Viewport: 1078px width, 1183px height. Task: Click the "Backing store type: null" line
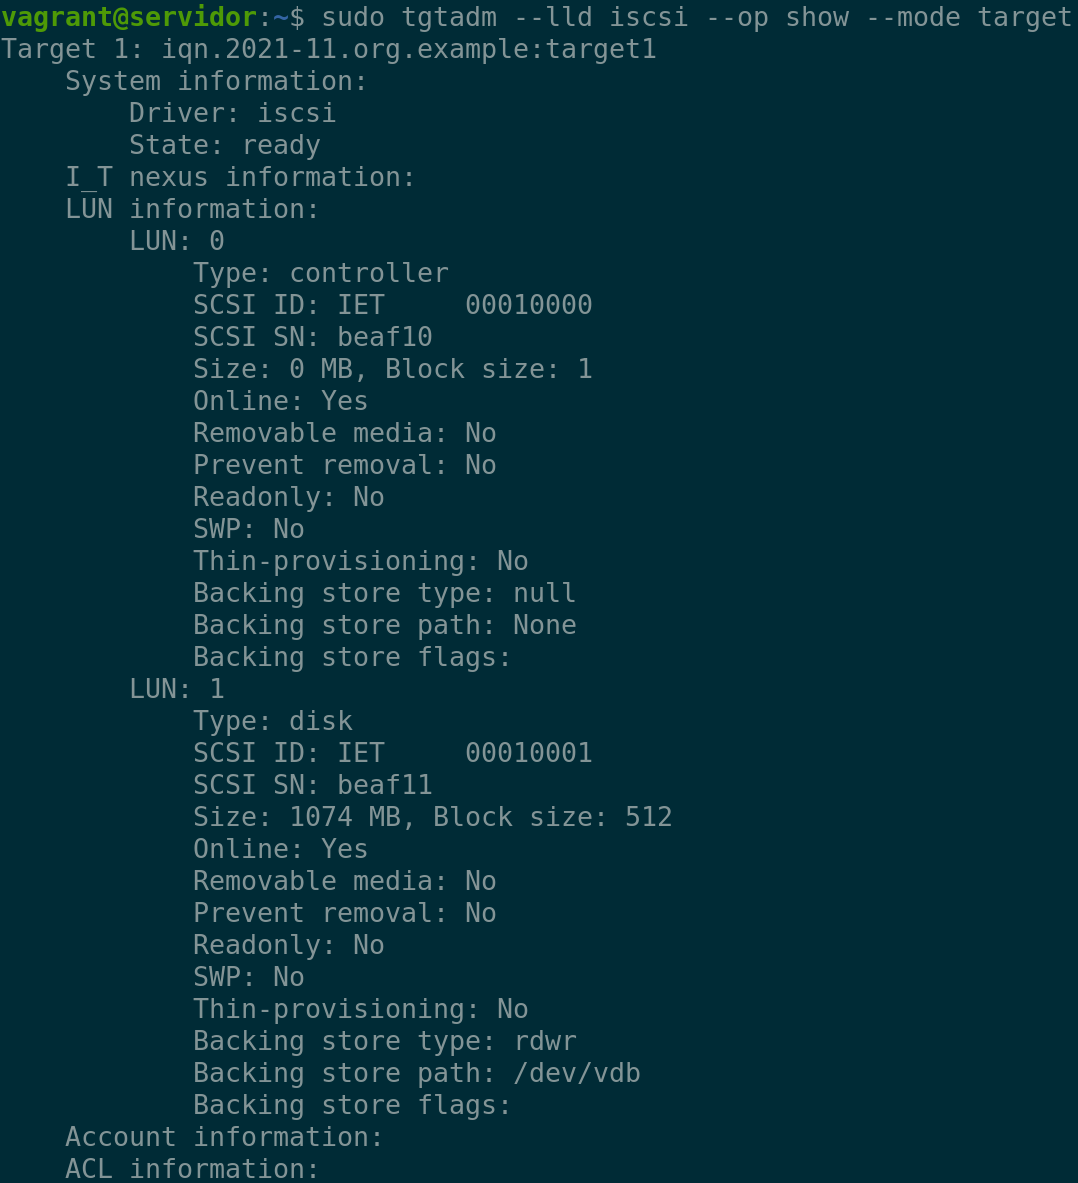384,593
